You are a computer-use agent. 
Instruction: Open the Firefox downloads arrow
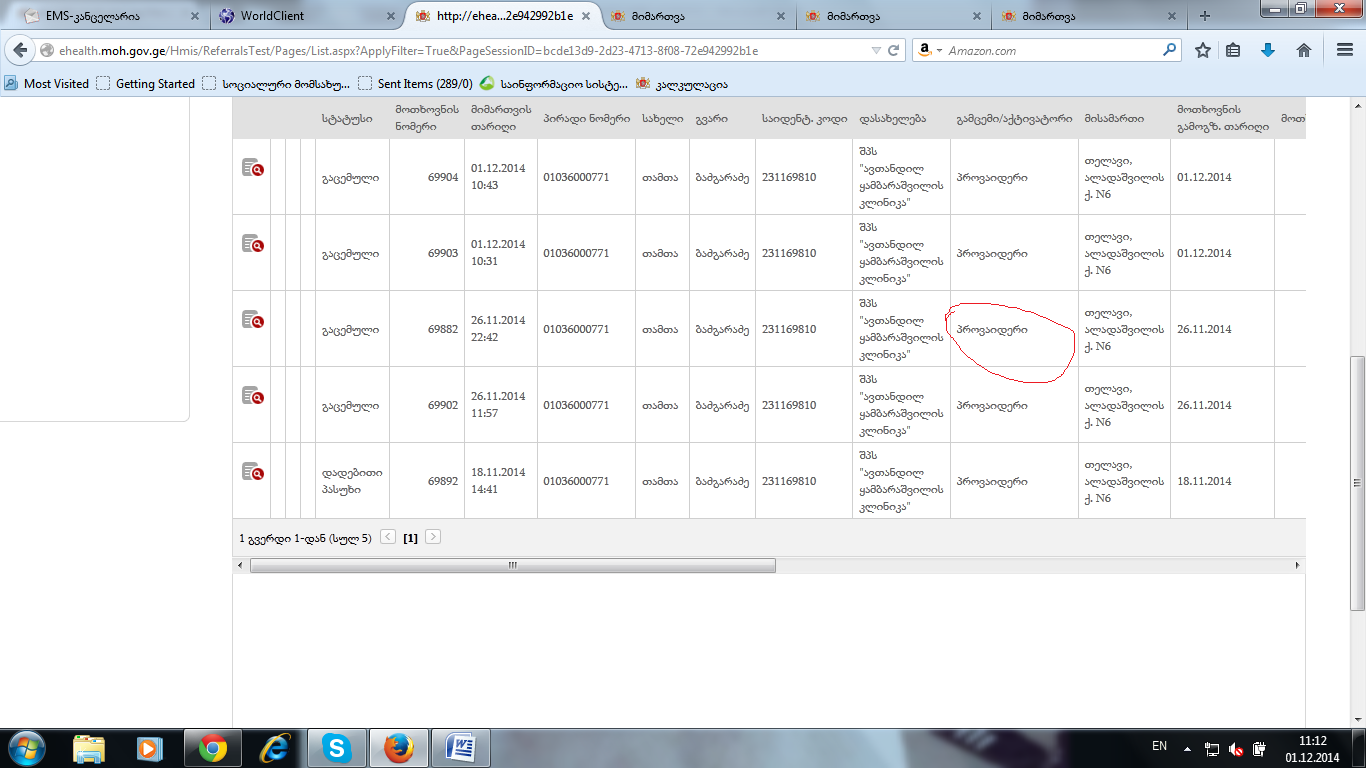[x=1268, y=50]
